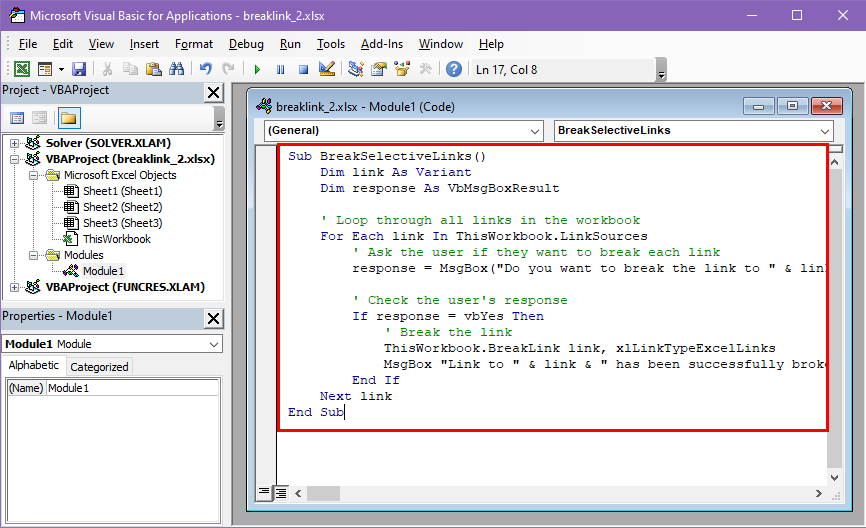This screenshot has height=528, width=866.
Task: Toggle Design Mode icon
Action: pos(327,69)
